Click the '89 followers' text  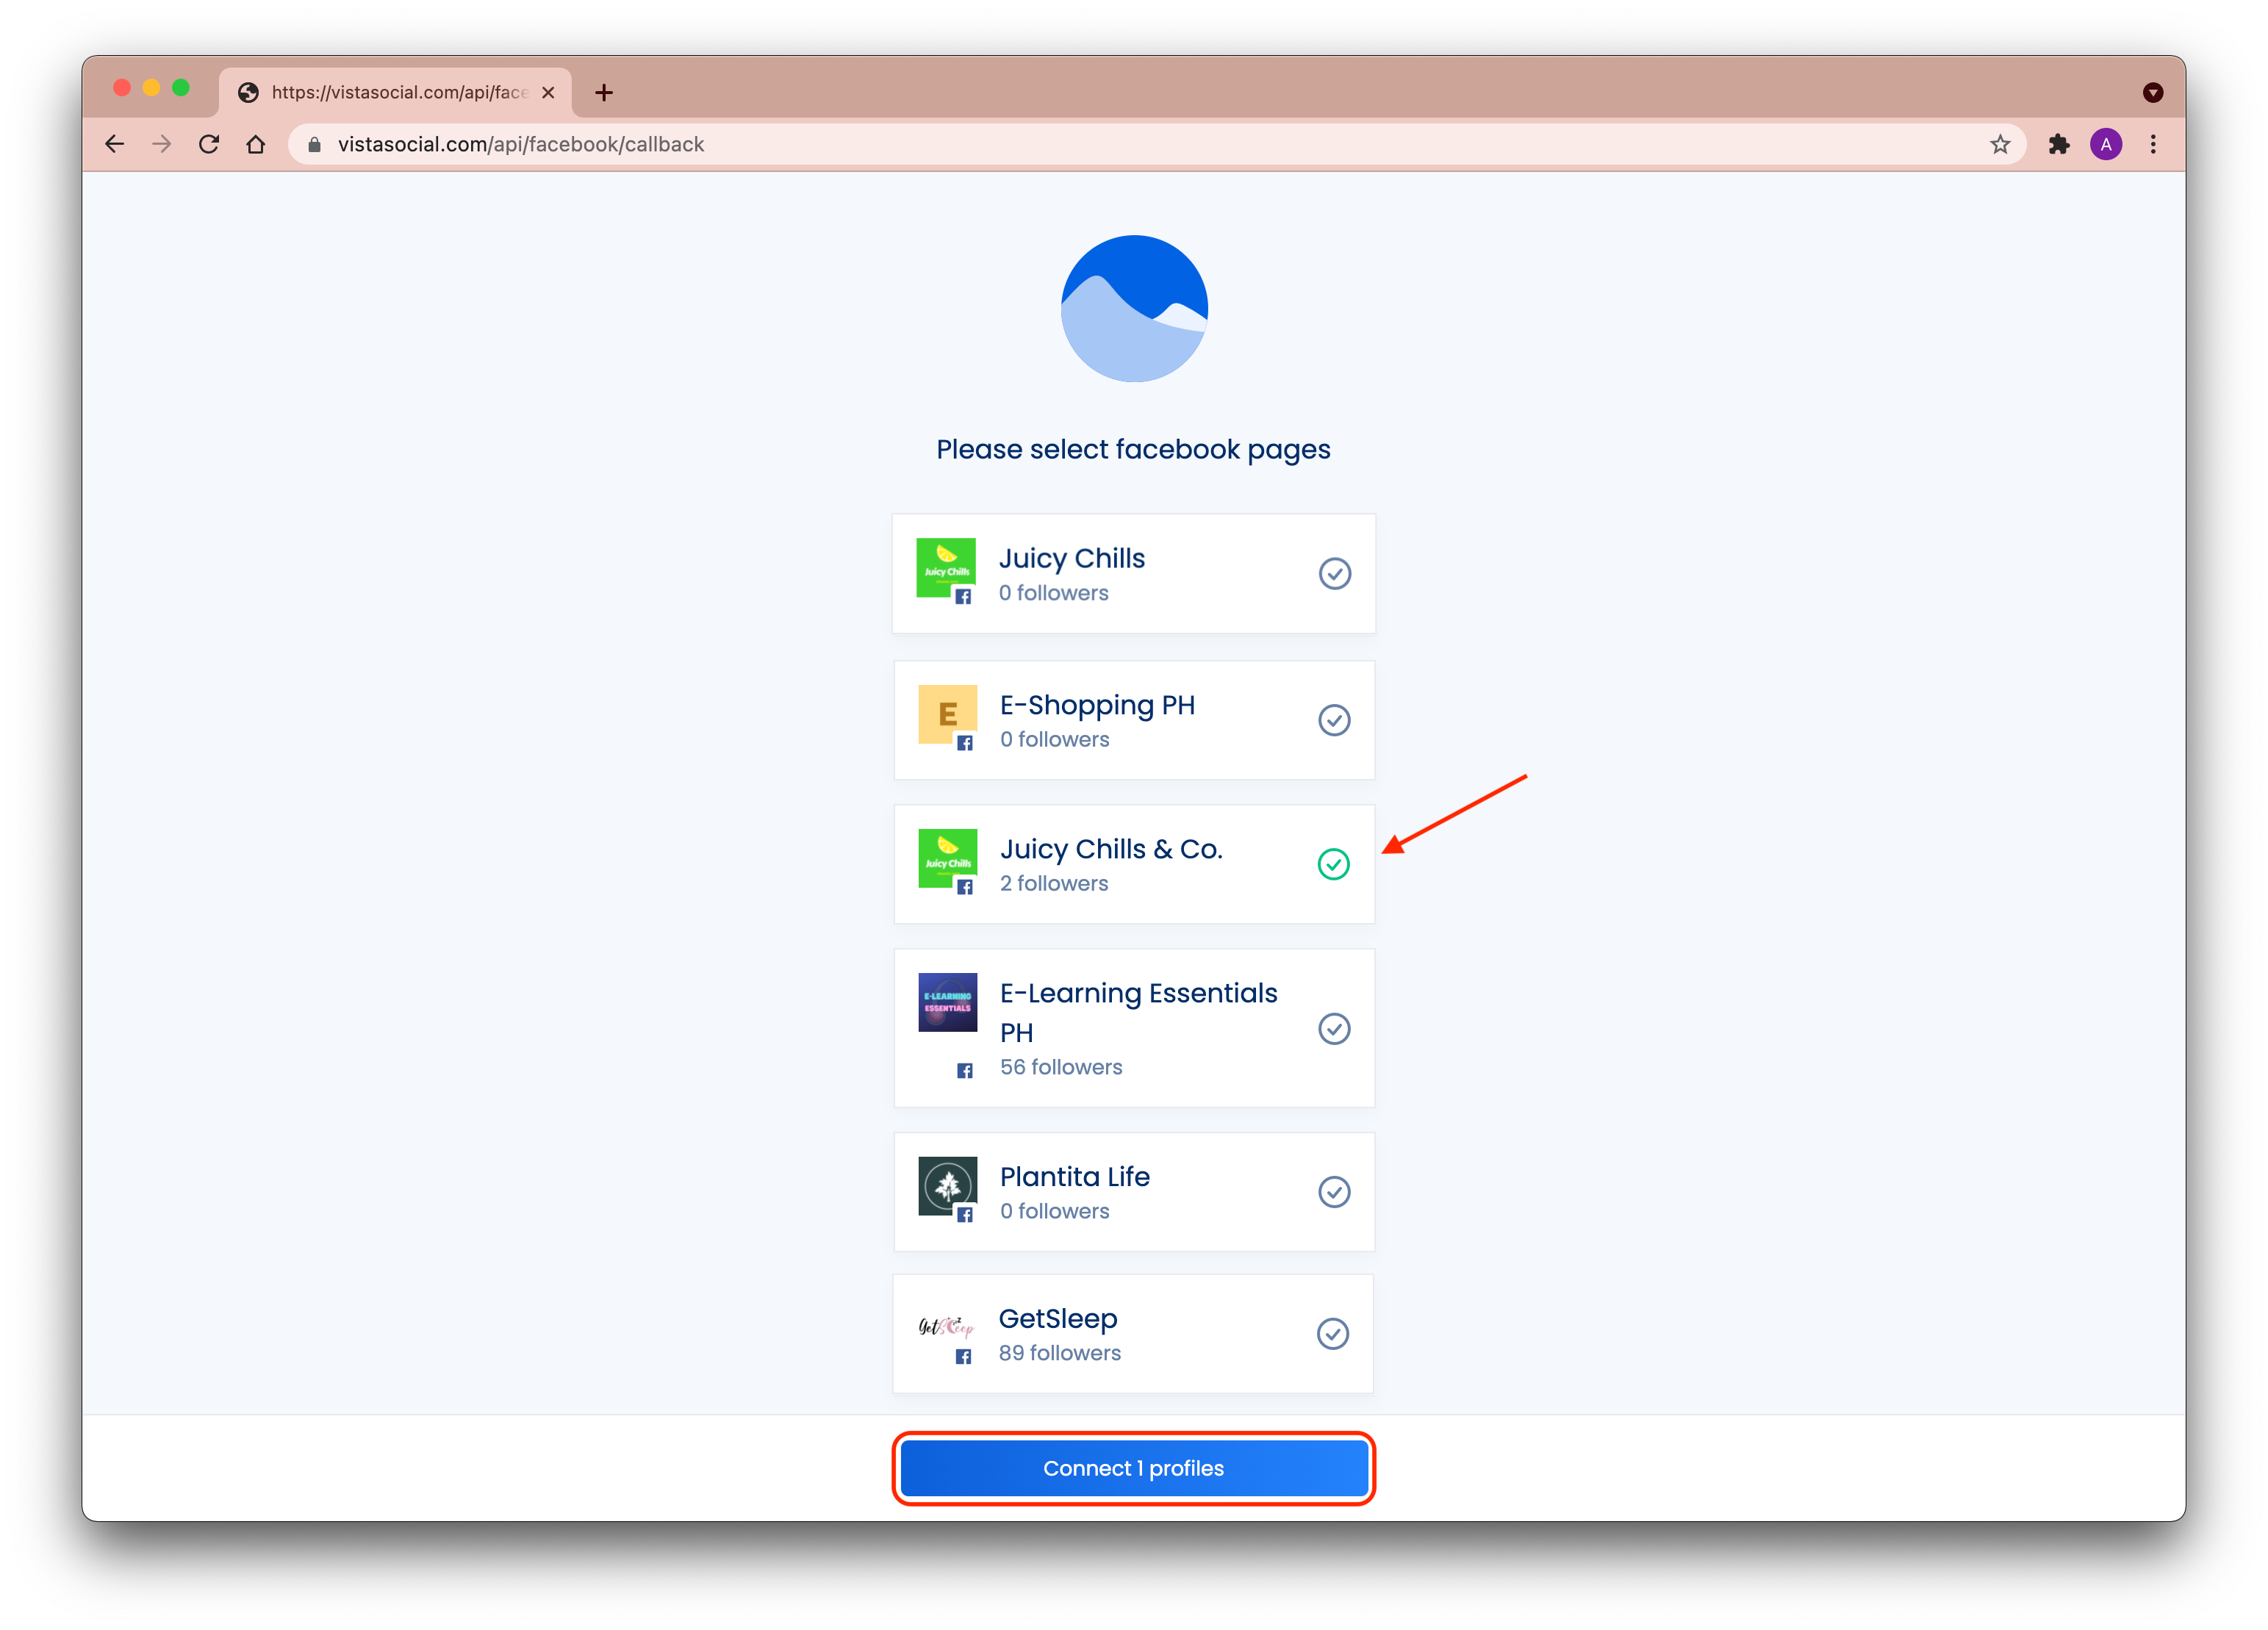[1060, 1353]
